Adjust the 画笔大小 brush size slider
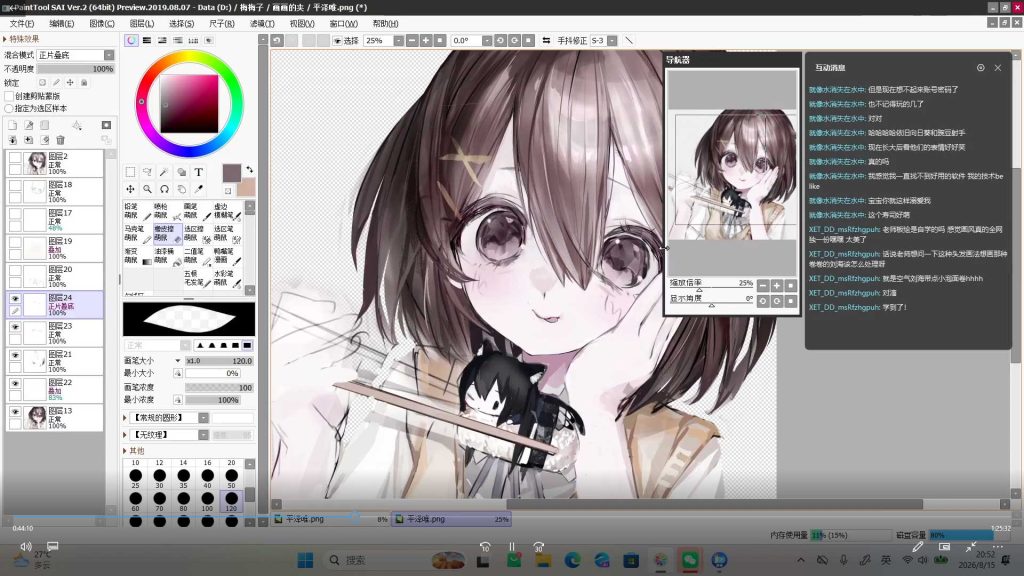The image size is (1024, 576). [219, 360]
